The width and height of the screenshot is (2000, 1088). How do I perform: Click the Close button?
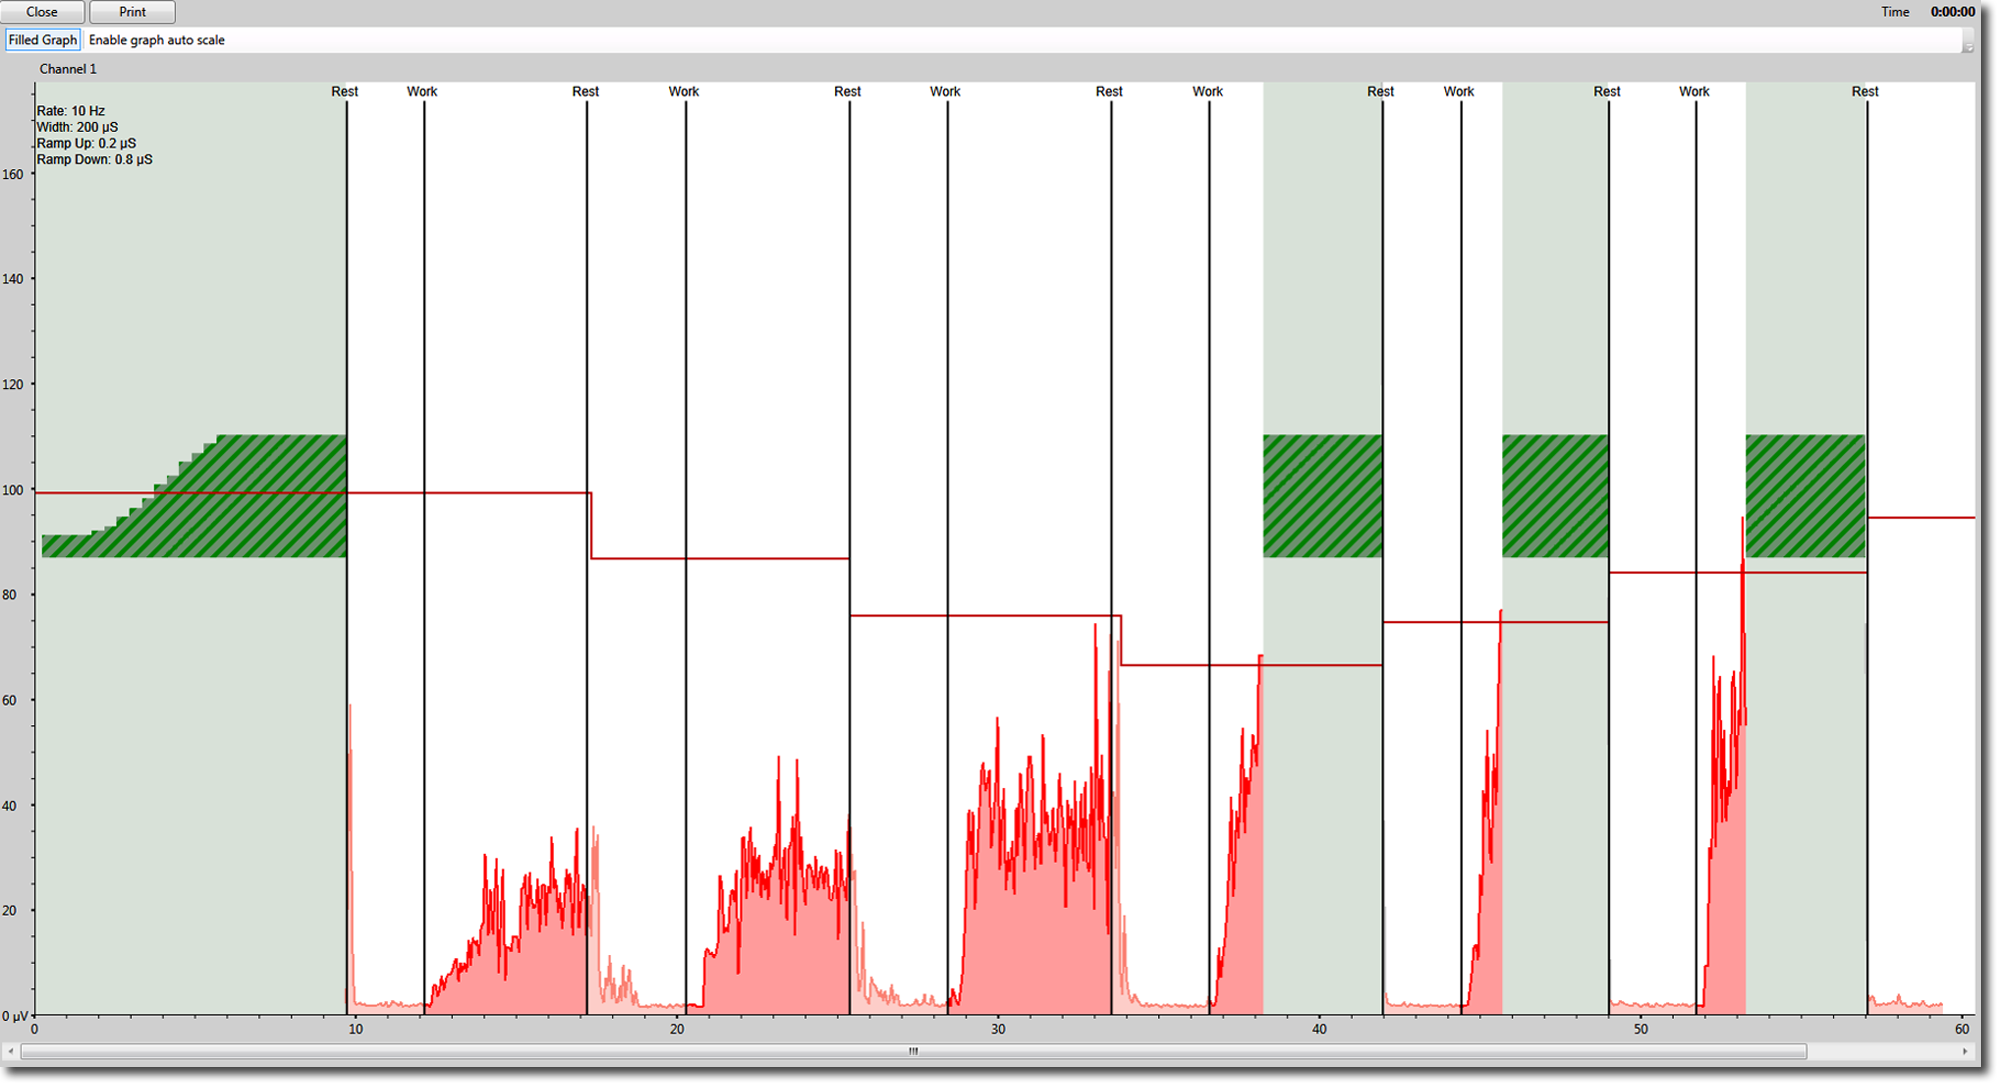[42, 12]
